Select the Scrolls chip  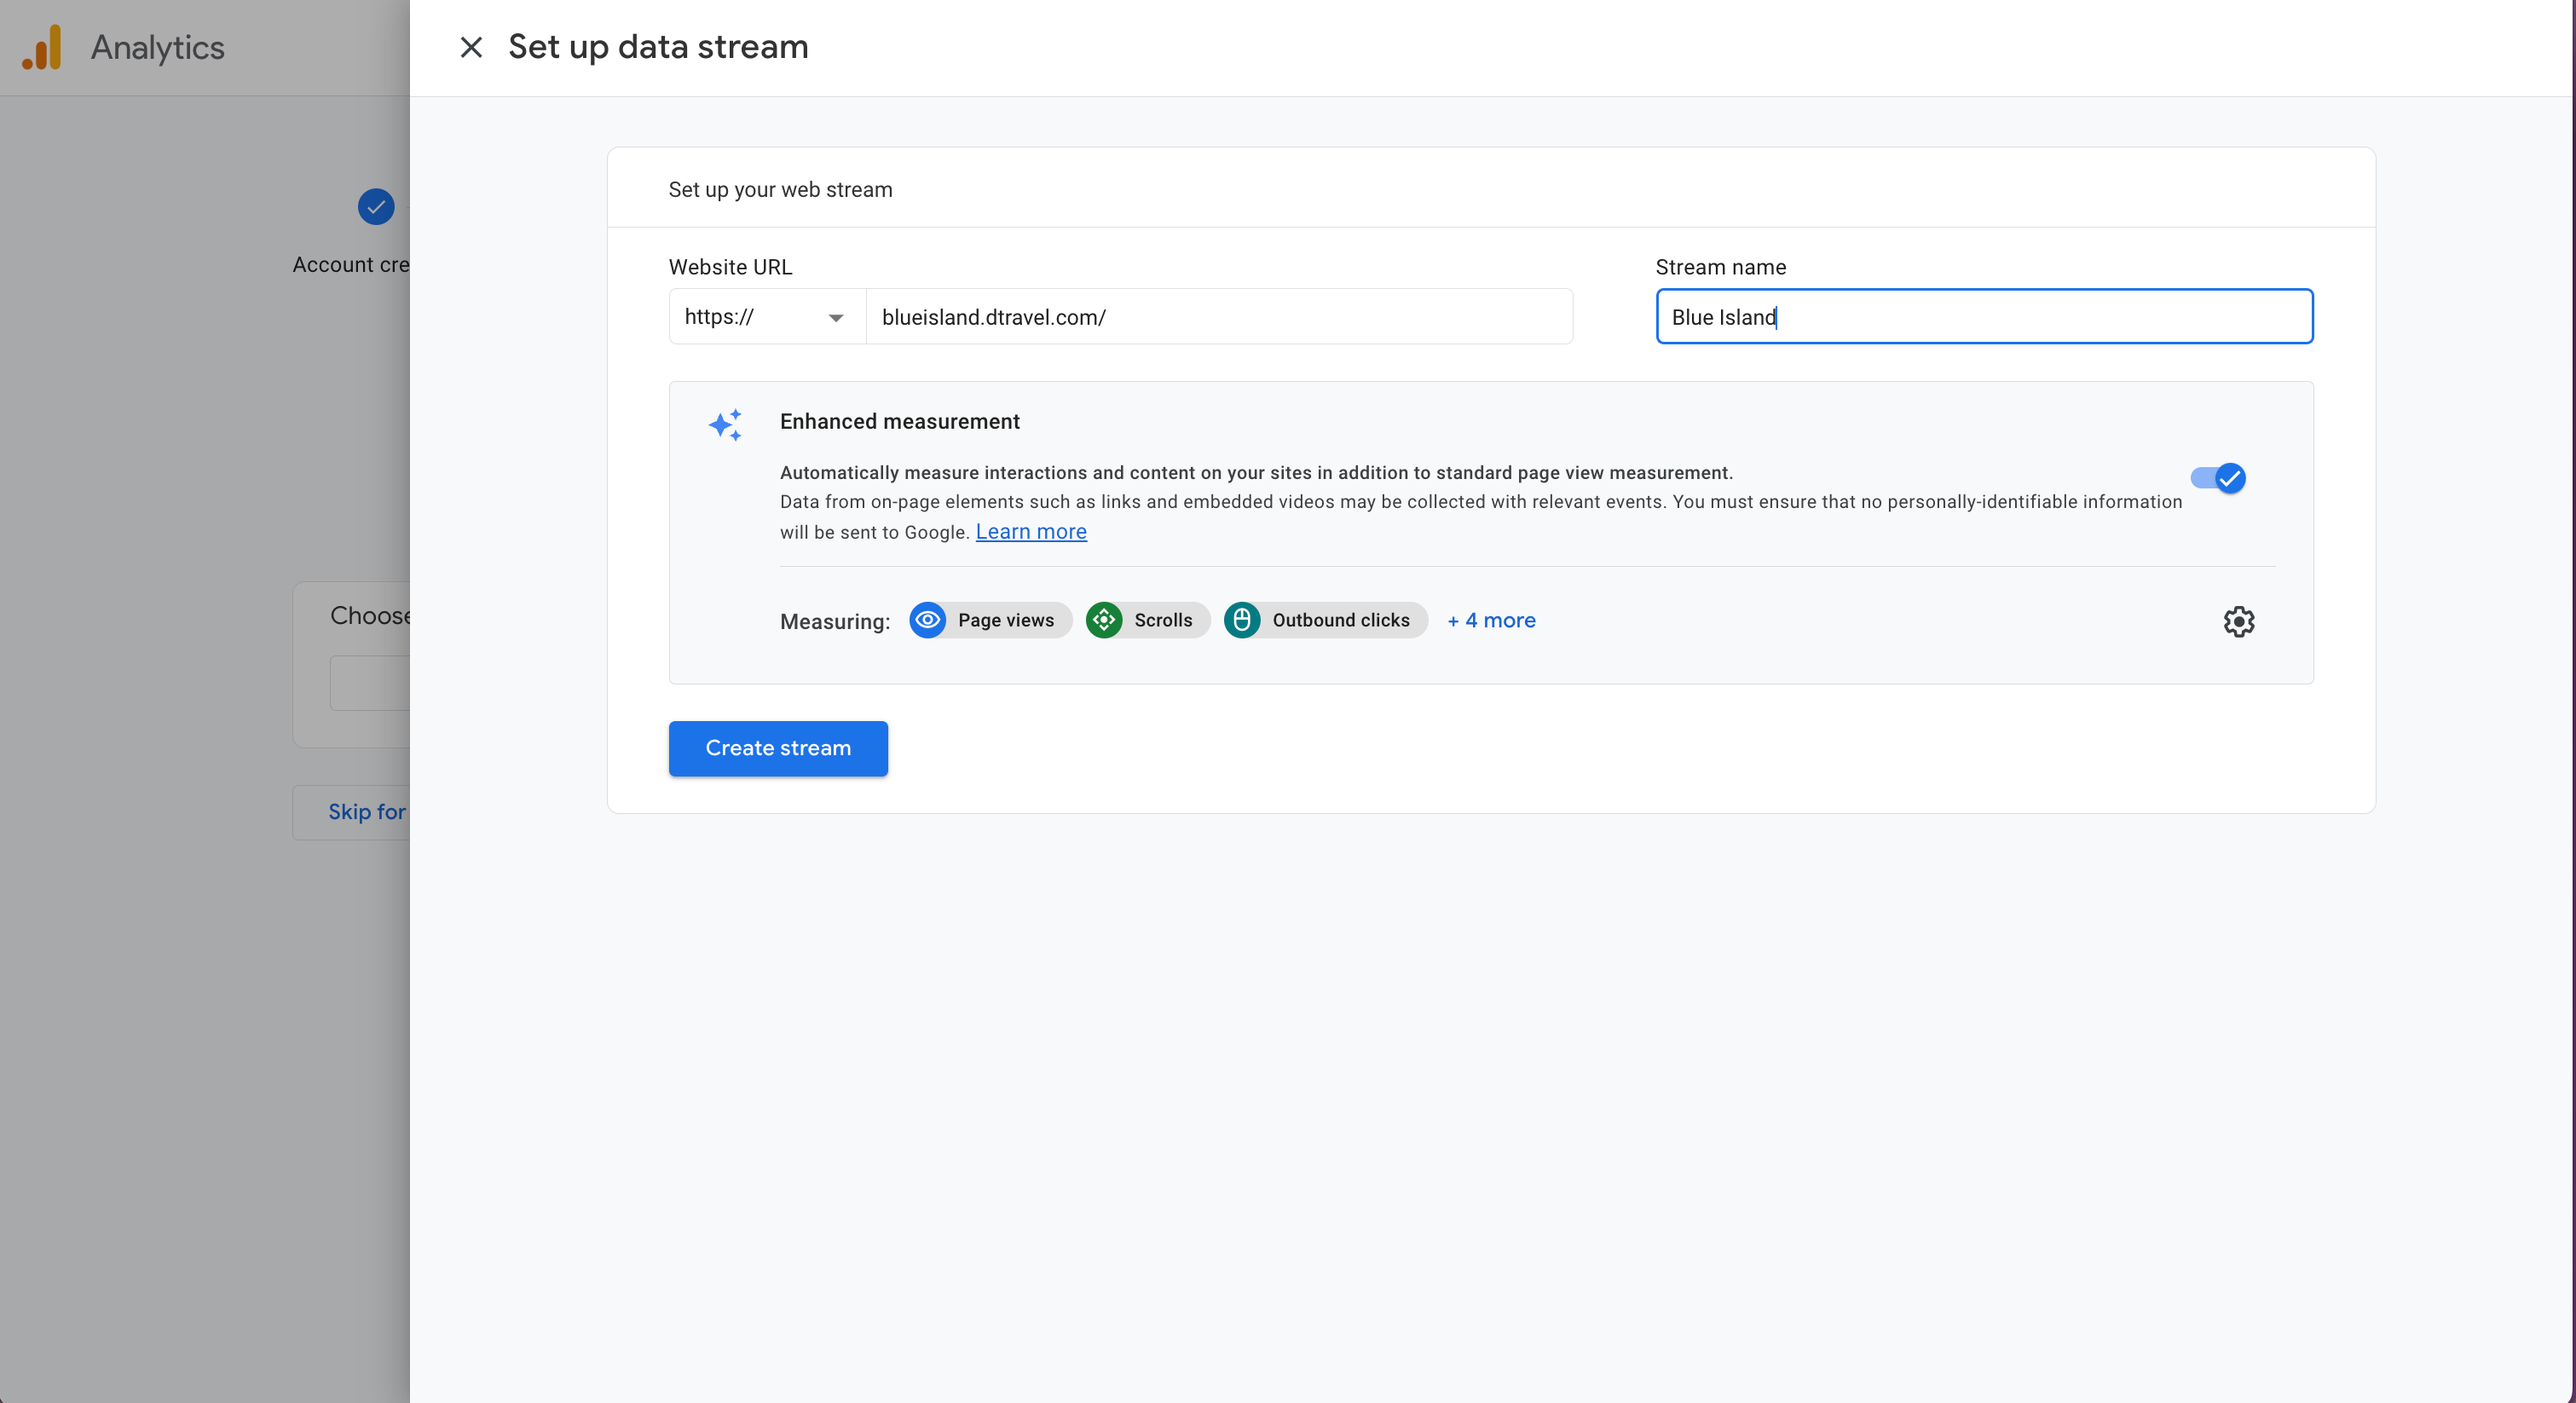(1148, 620)
